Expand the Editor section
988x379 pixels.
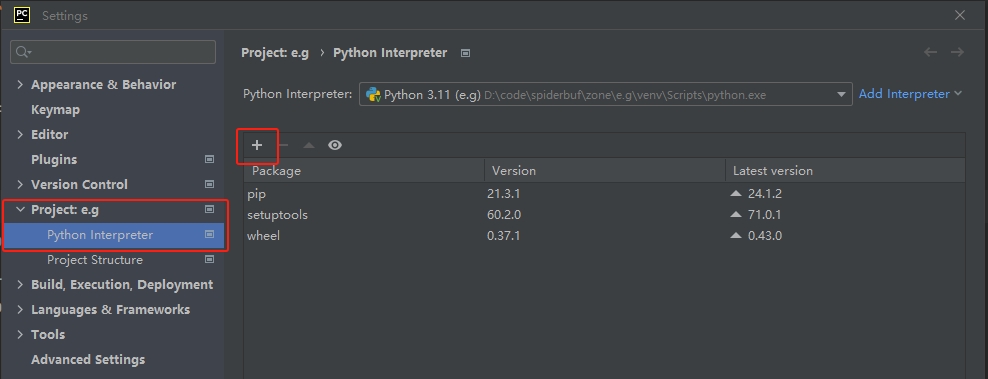[20, 134]
